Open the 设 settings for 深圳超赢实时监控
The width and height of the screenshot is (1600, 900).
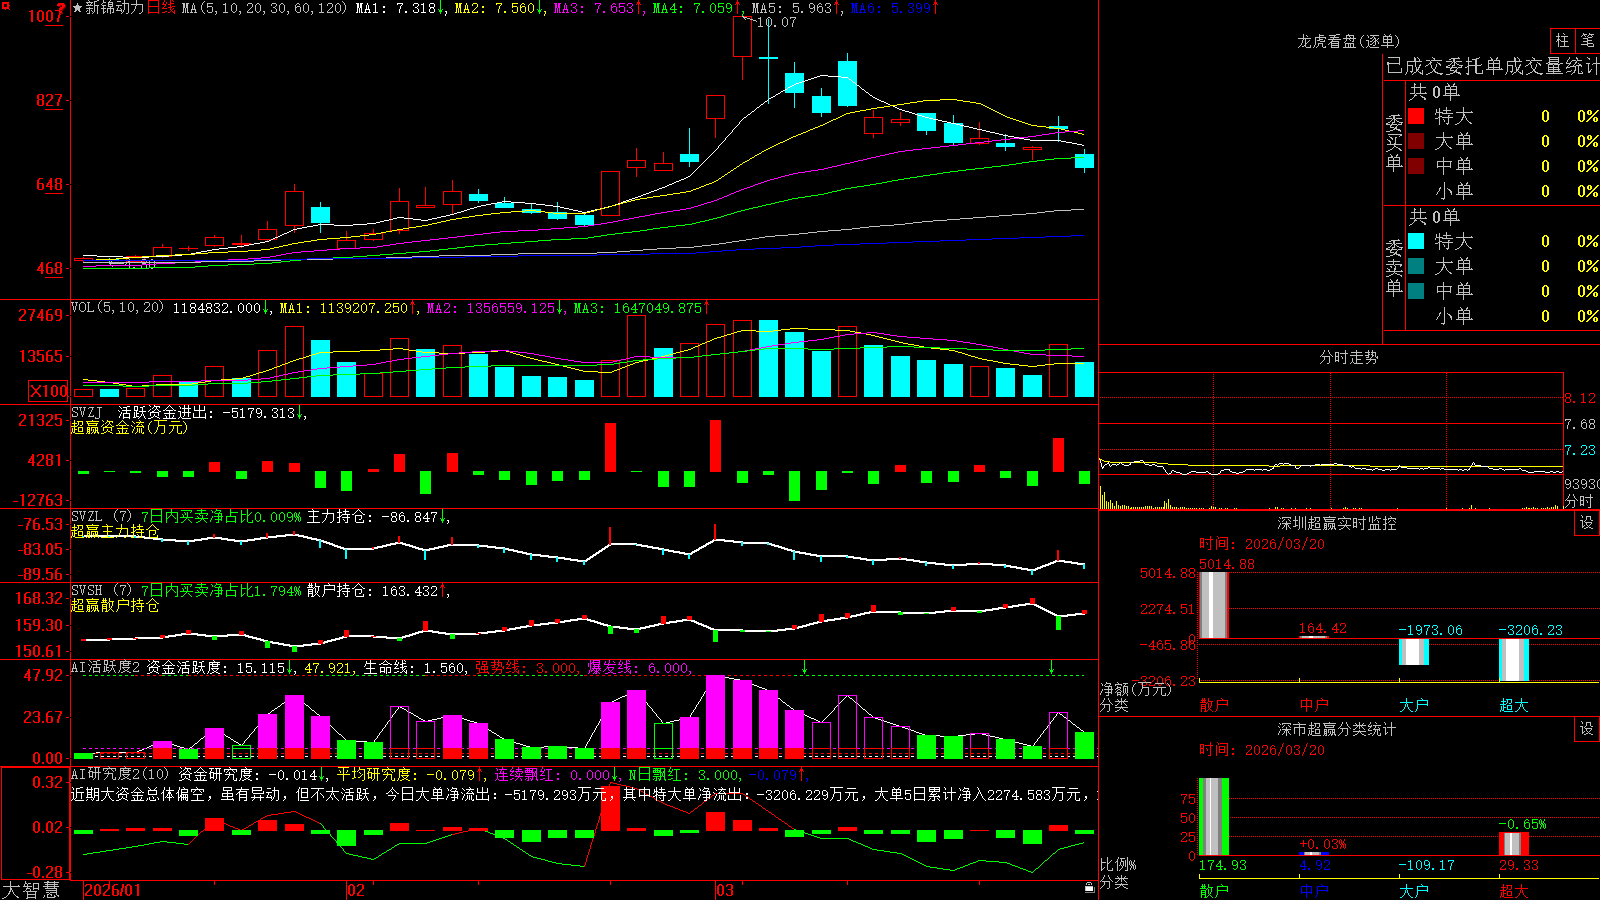[x=1586, y=523]
